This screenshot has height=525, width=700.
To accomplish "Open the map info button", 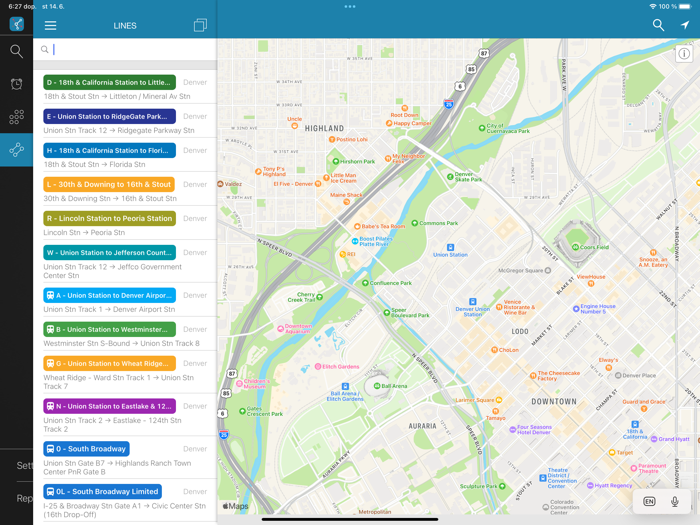I will [684, 54].
